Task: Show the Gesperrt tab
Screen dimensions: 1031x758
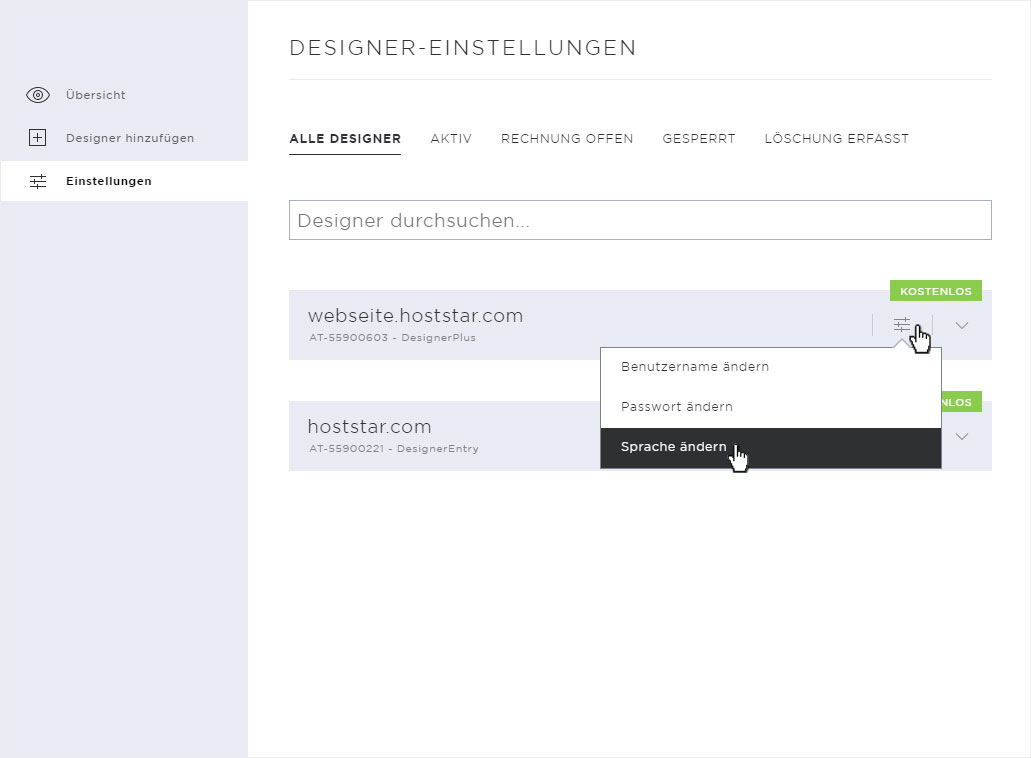Action: (699, 139)
